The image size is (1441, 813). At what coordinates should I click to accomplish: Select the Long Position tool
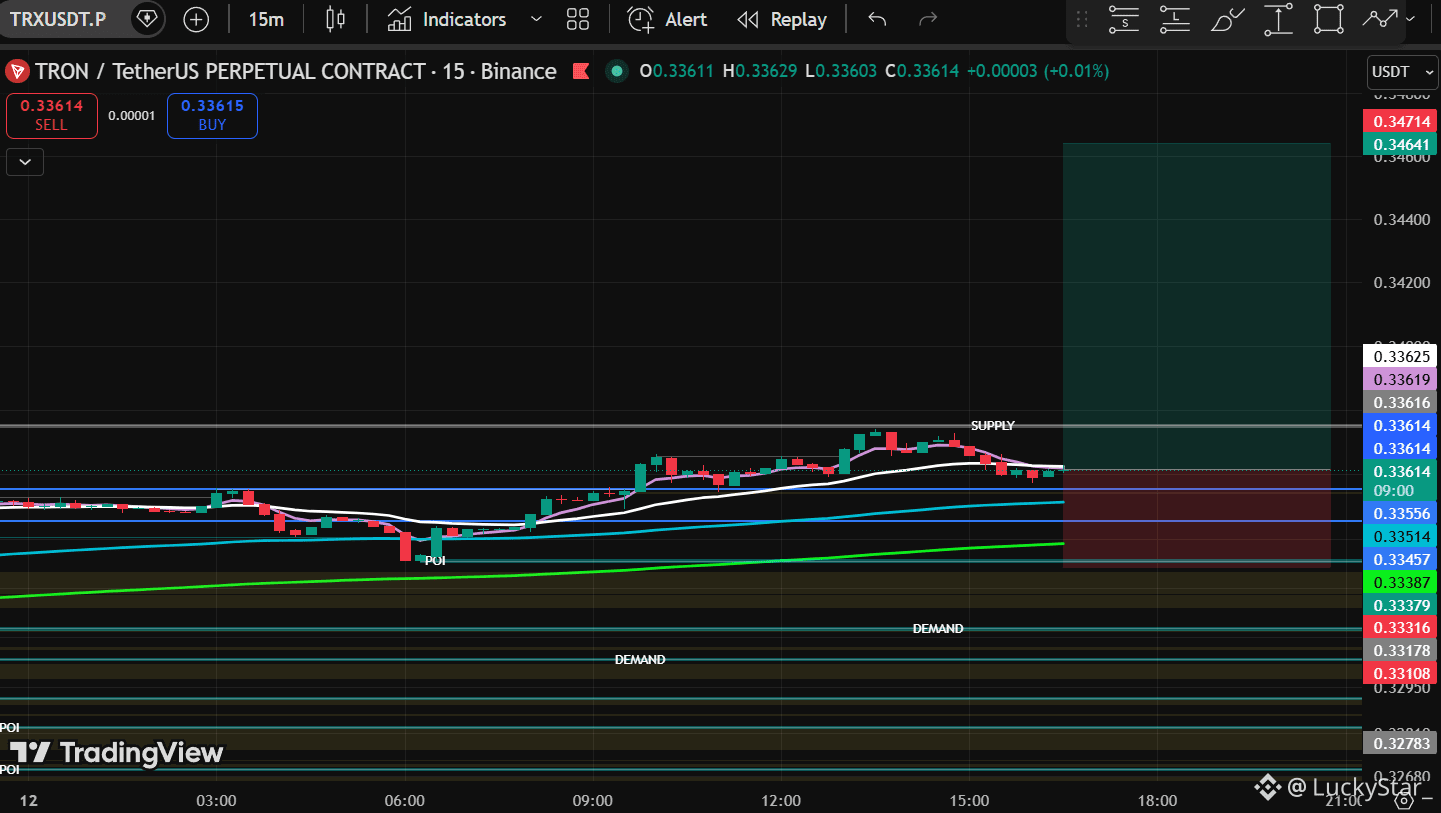(1175, 19)
